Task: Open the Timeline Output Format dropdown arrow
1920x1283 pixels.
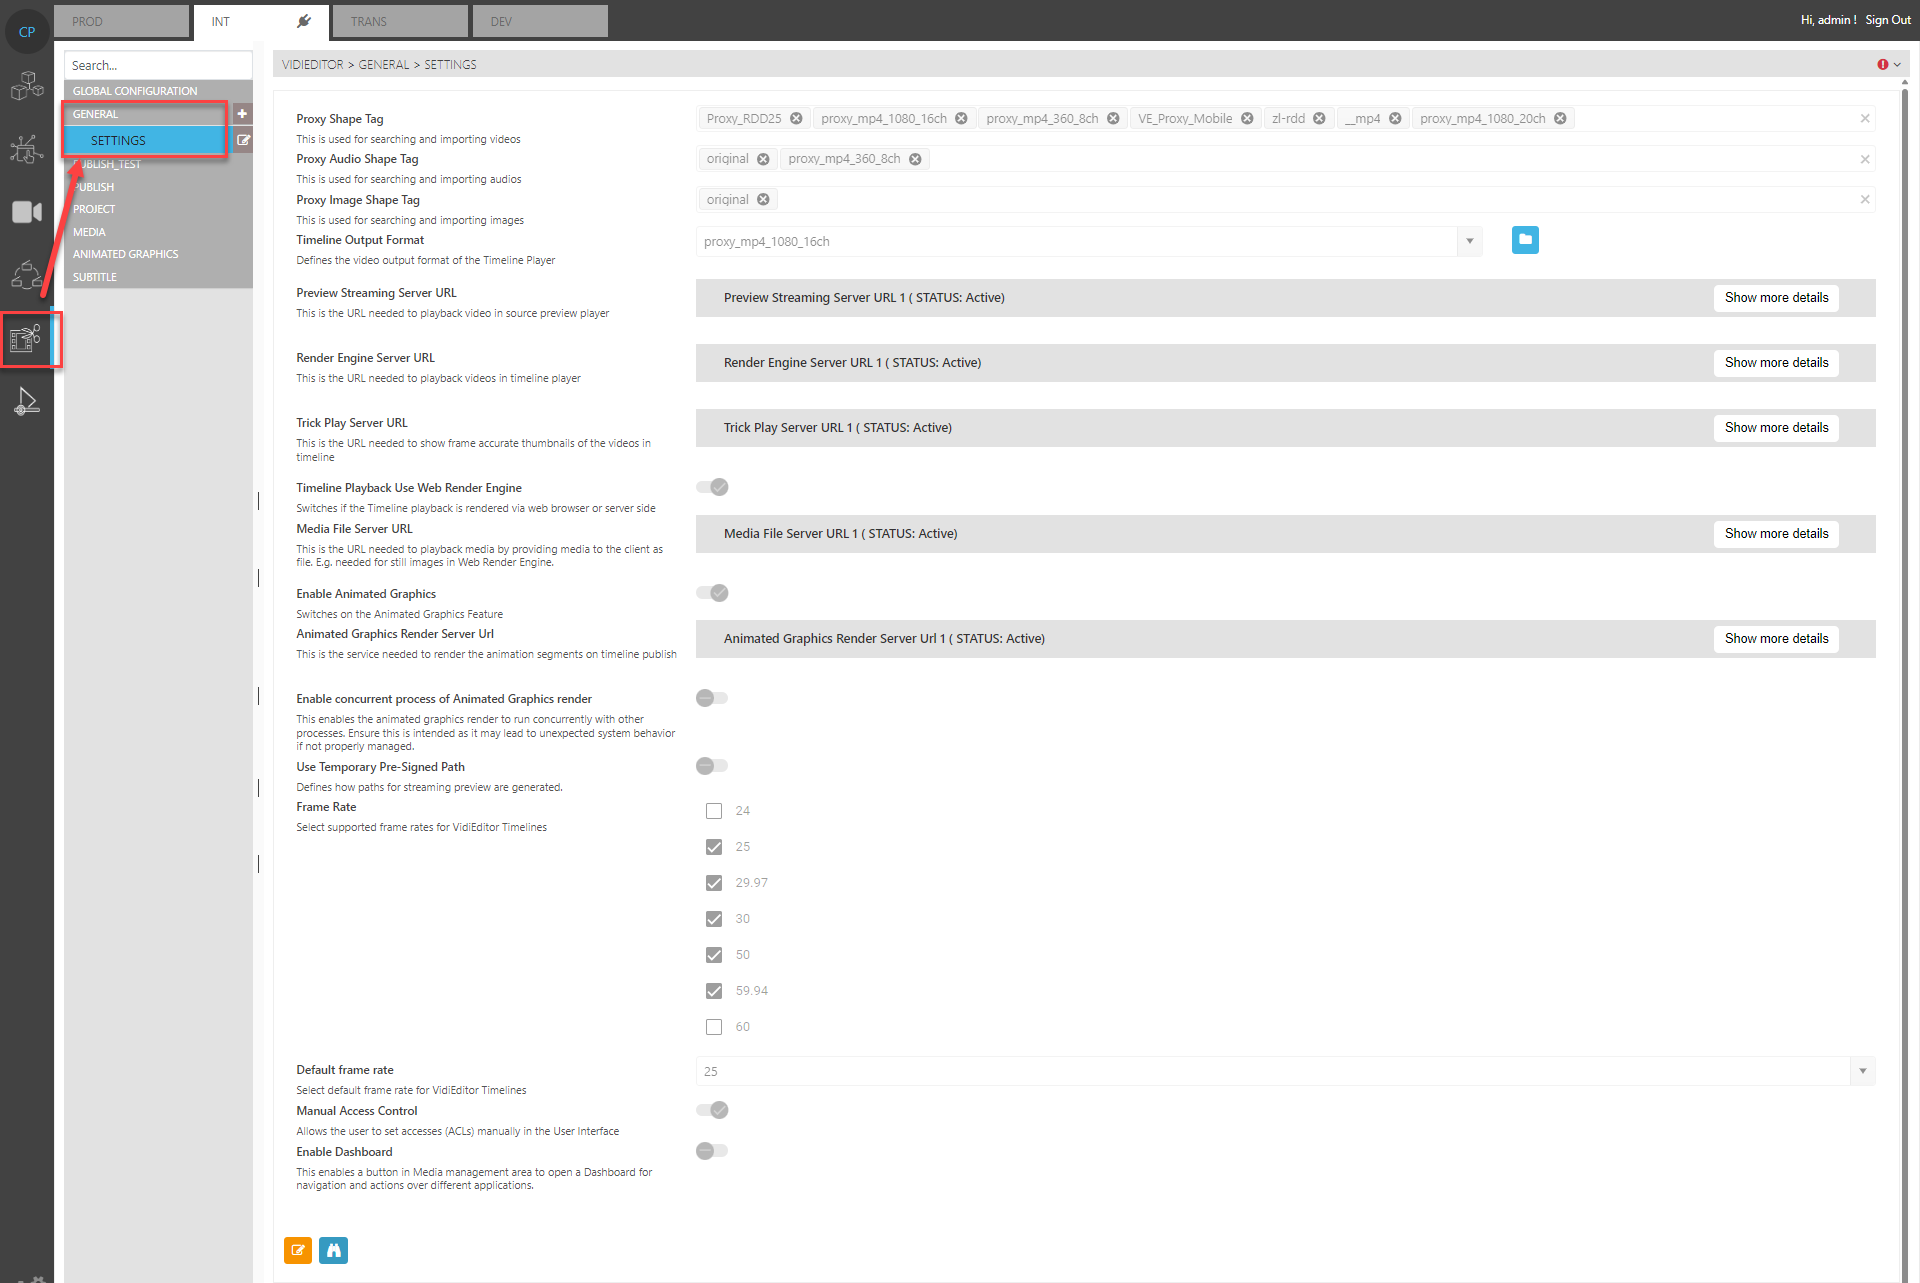Action: tap(1469, 241)
